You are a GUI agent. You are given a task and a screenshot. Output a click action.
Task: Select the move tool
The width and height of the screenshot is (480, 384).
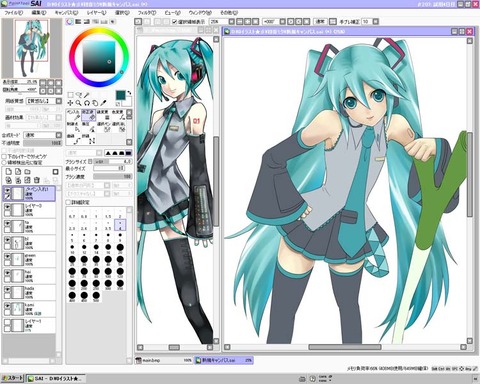(x=70, y=103)
